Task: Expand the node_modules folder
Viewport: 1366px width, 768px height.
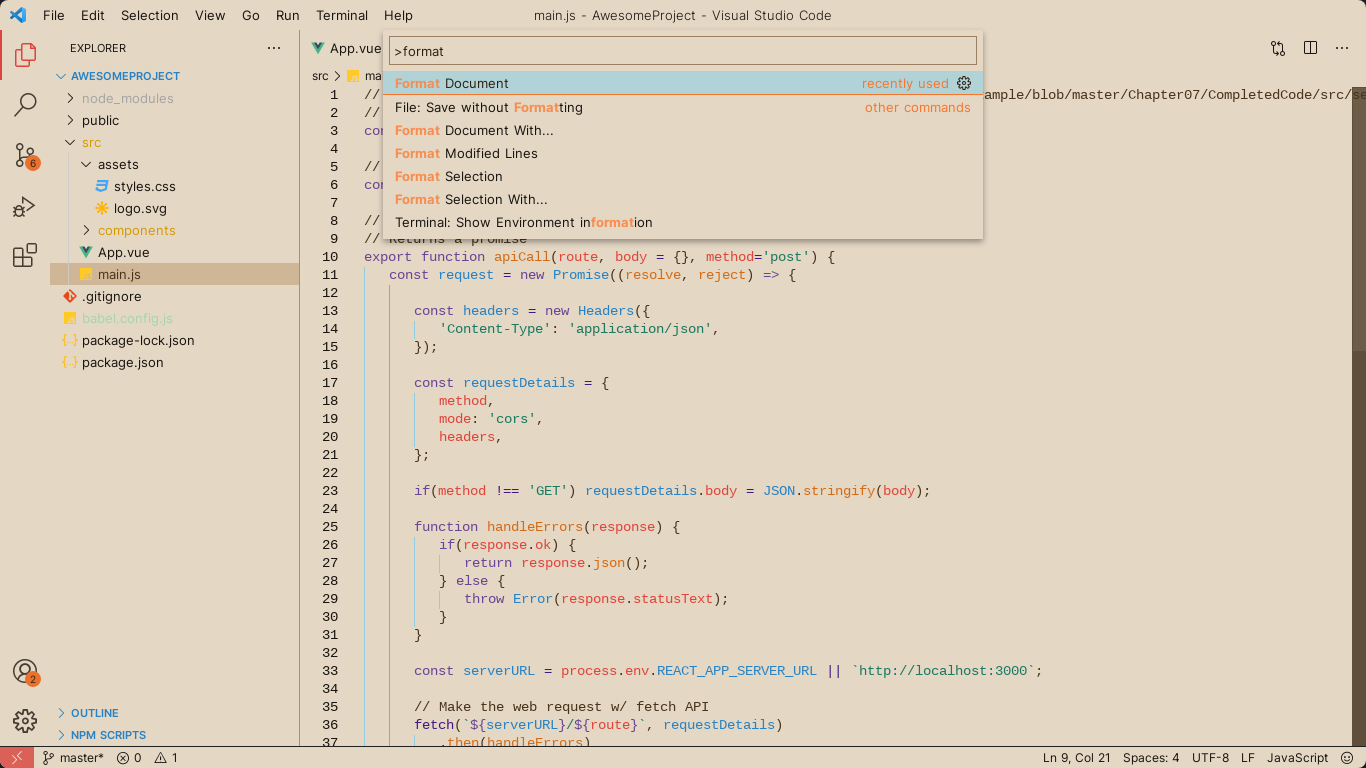Action: (x=127, y=98)
